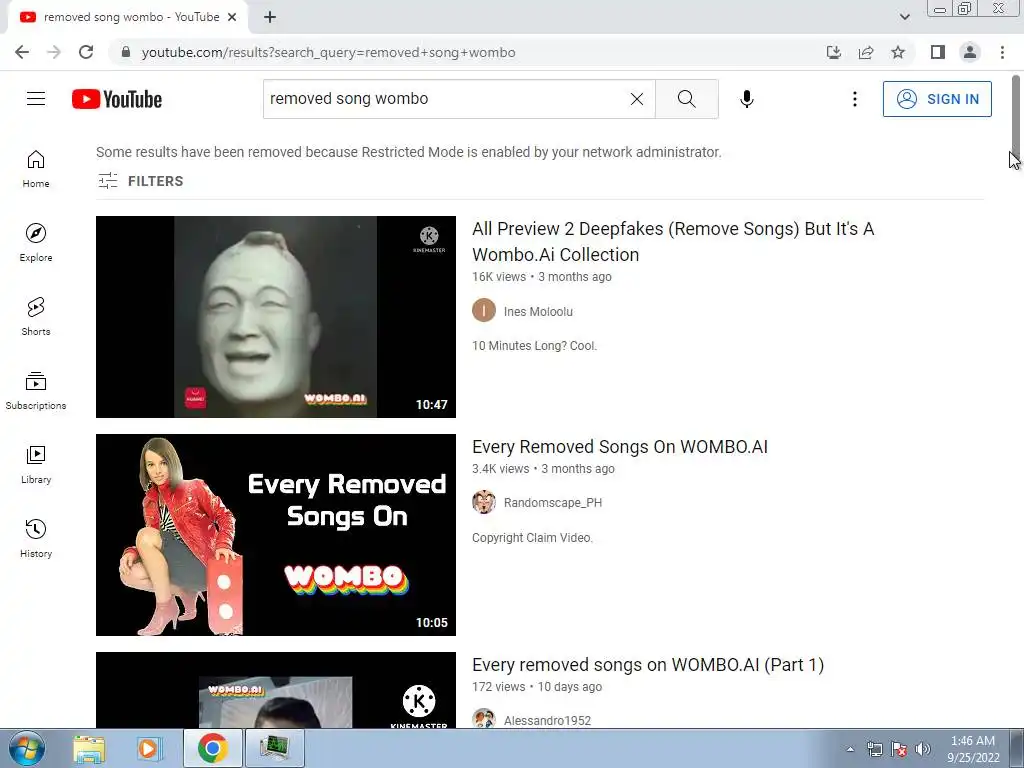This screenshot has height=768, width=1024.
Task: Clear the search box with the X icon
Action: click(x=637, y=99)
